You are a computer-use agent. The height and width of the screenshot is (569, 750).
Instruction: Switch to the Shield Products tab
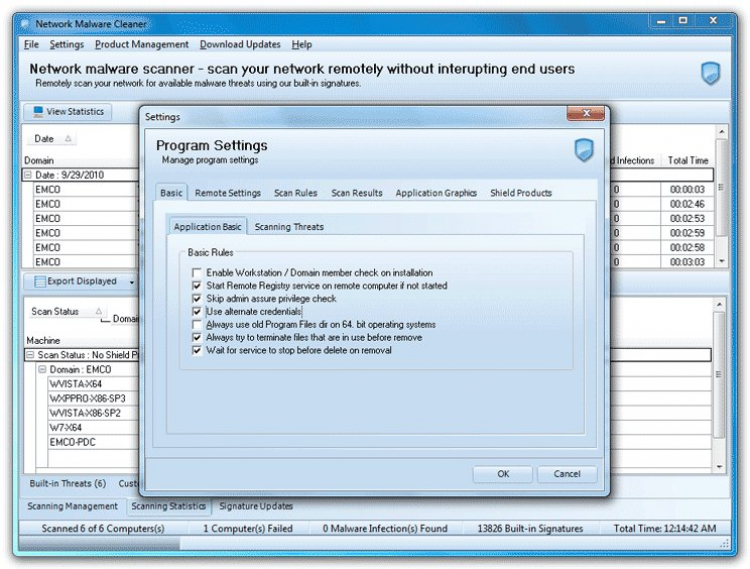pos(521,193)
